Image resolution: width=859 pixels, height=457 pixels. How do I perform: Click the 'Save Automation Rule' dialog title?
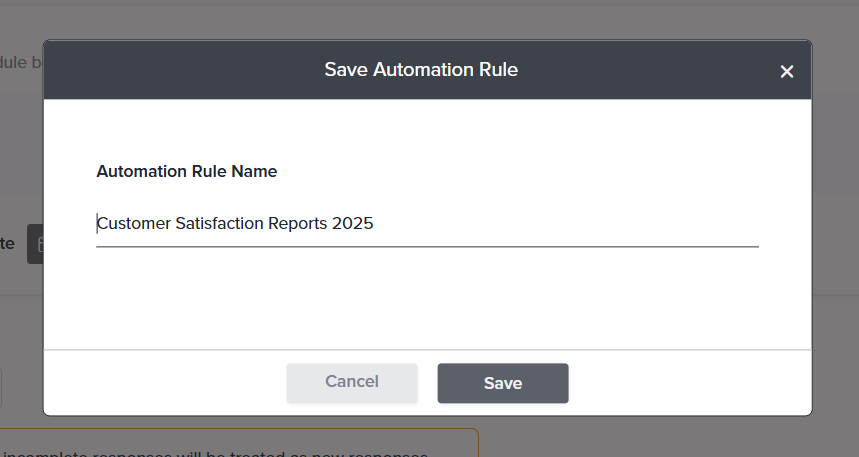pyautogui.click(x=421, y=70)
